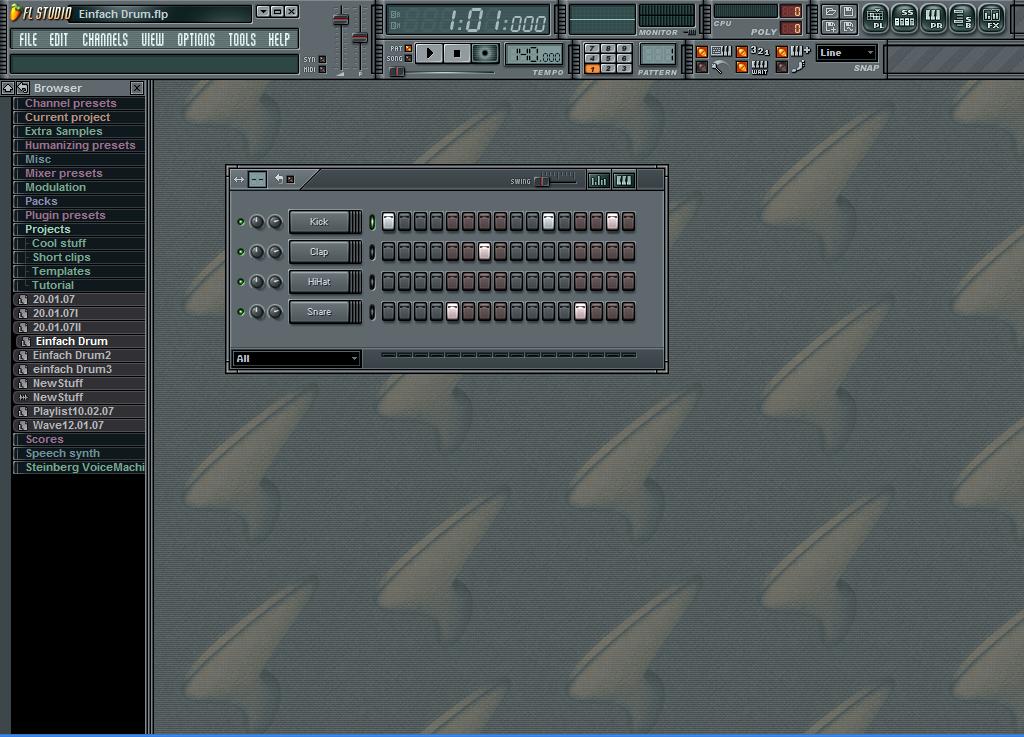Click the save new version icon

830,27
